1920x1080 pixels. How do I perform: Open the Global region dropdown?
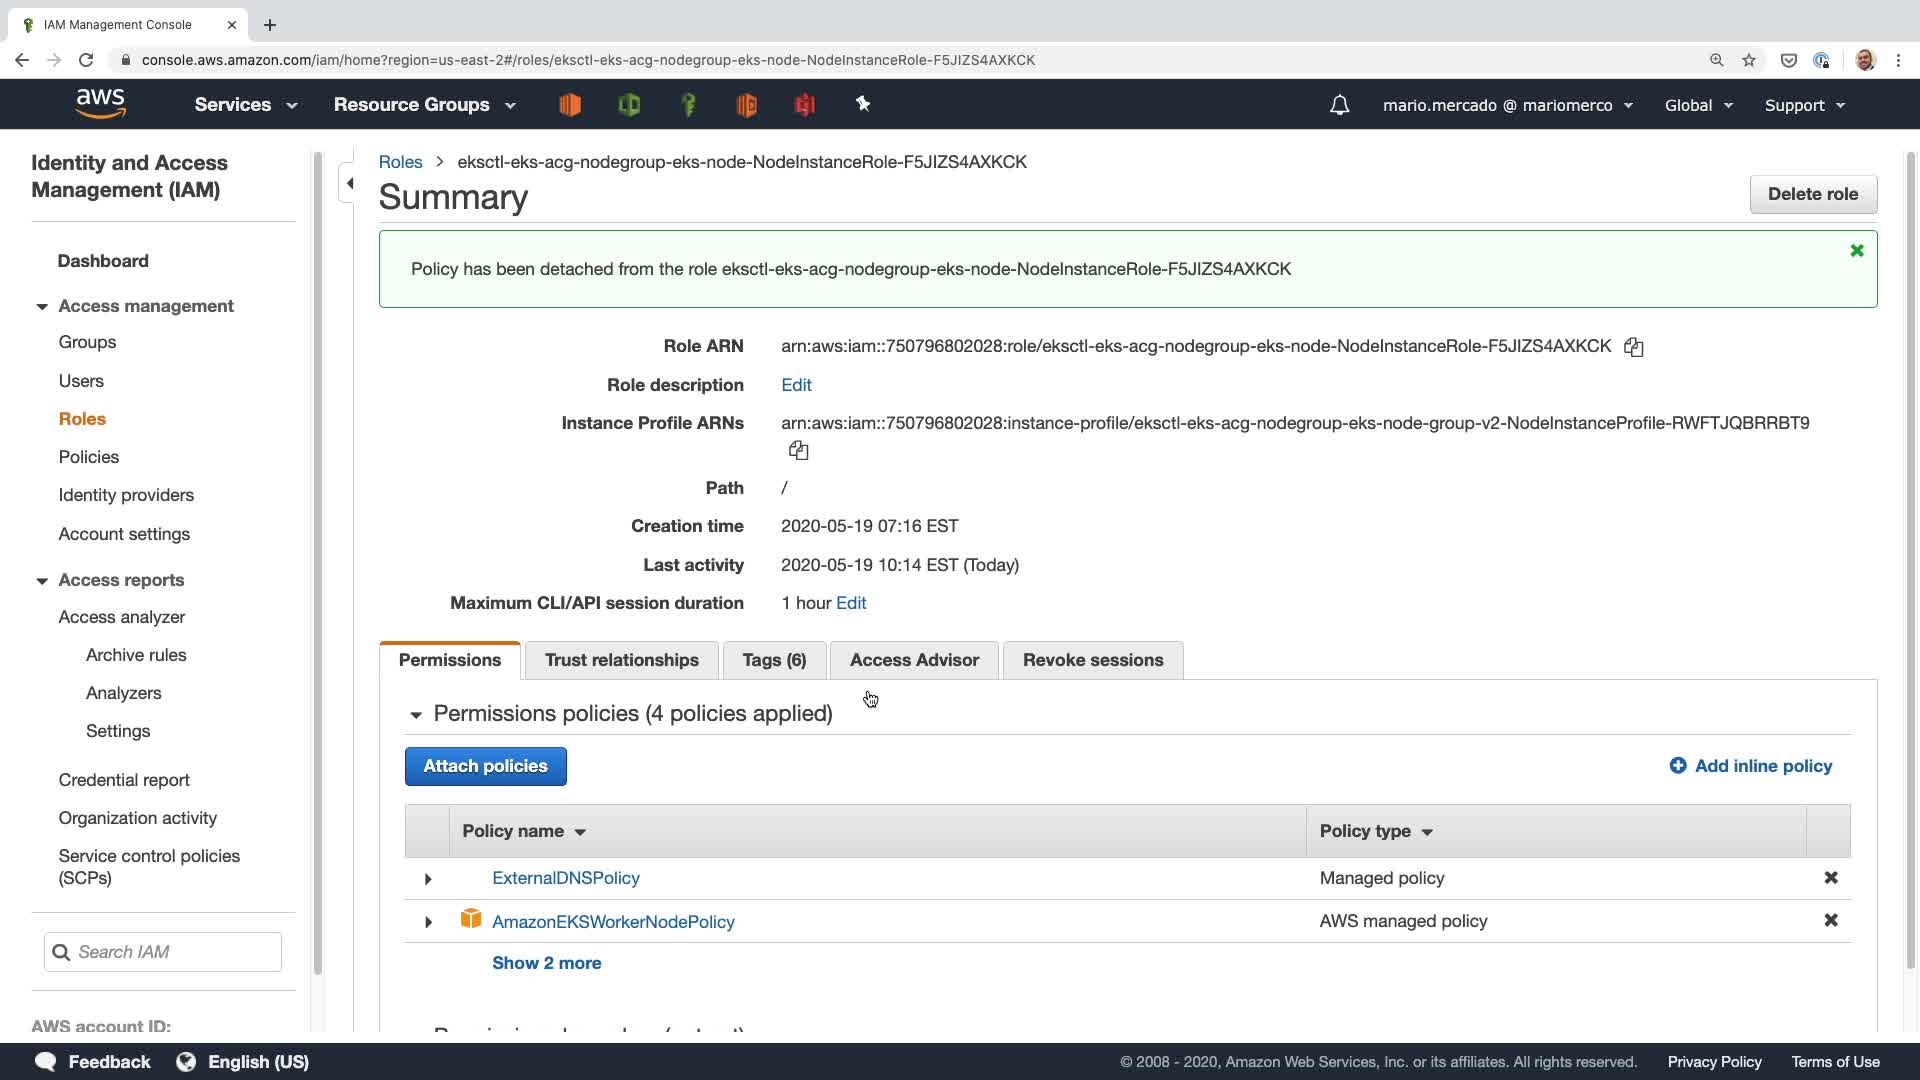pyautogui.click(x=1697, y=105)
